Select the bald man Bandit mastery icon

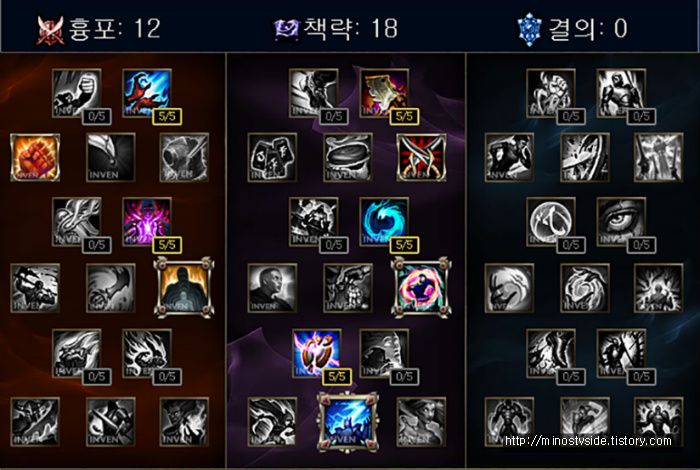click(x=272, y=287)
